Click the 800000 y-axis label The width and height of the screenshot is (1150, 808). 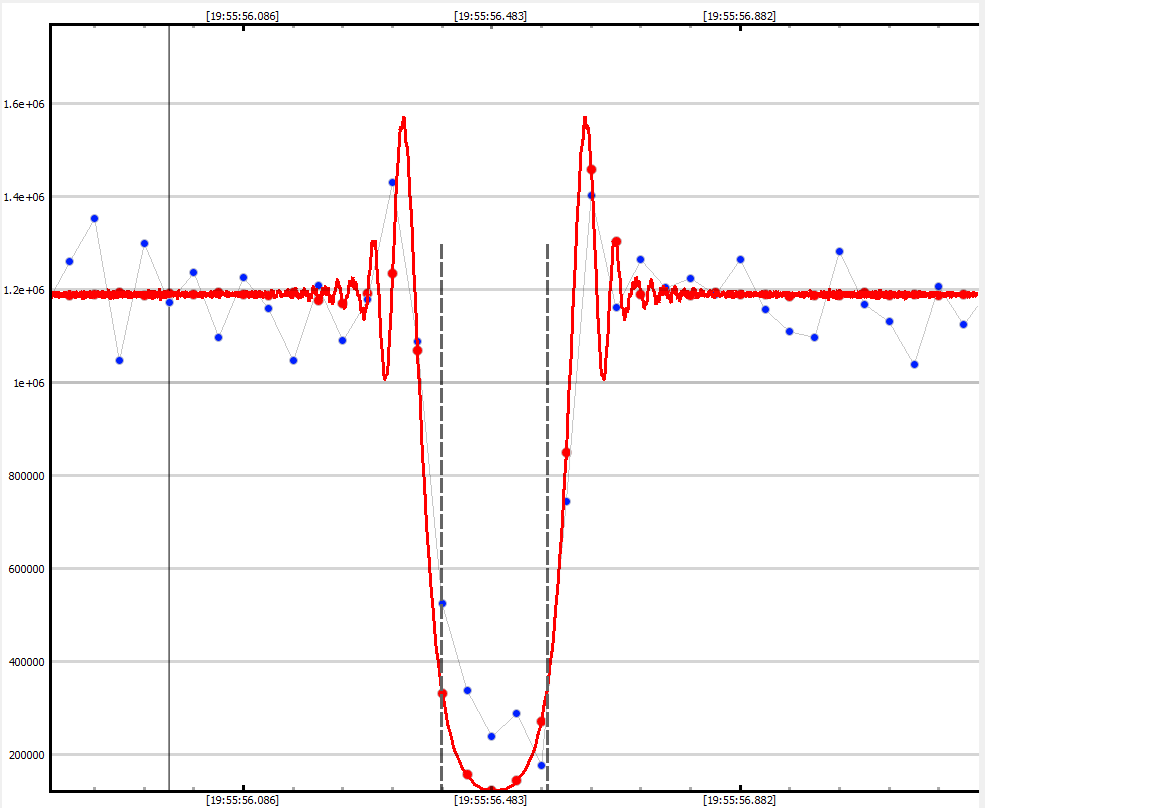click(26, 476)
